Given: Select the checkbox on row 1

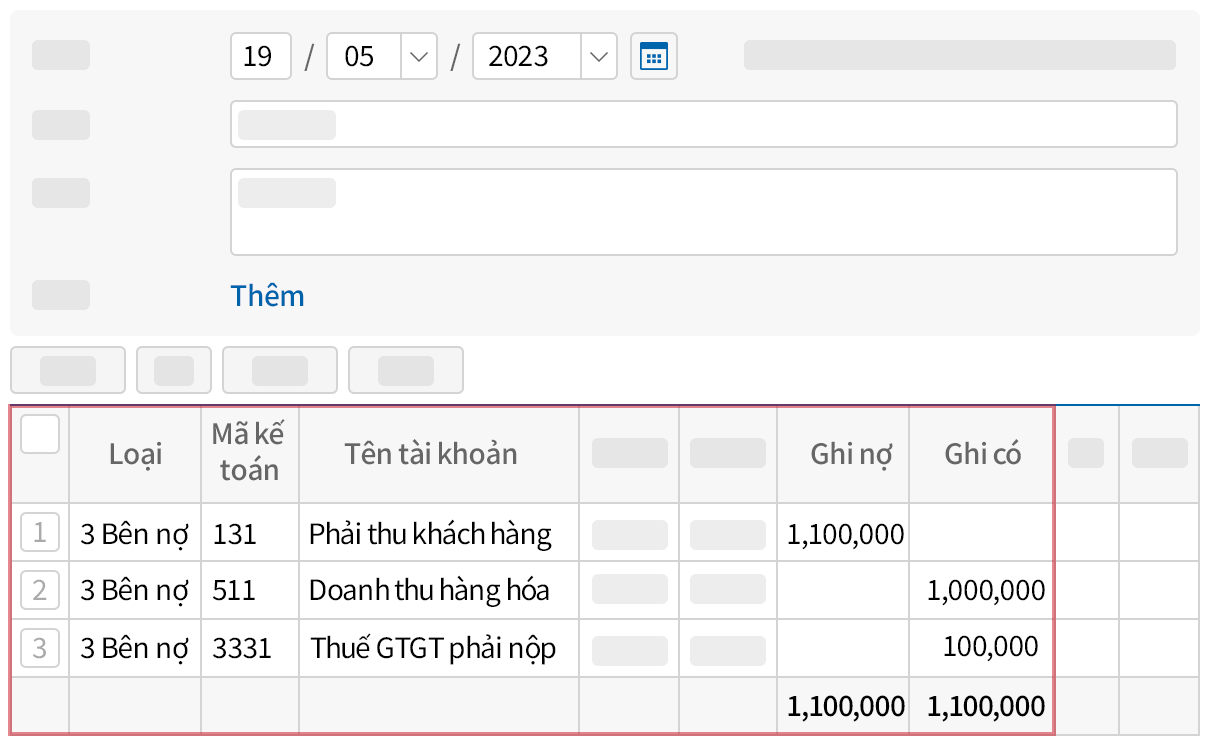Looking at the screenshot, I should pyautogui.click(x=40, y=533).
